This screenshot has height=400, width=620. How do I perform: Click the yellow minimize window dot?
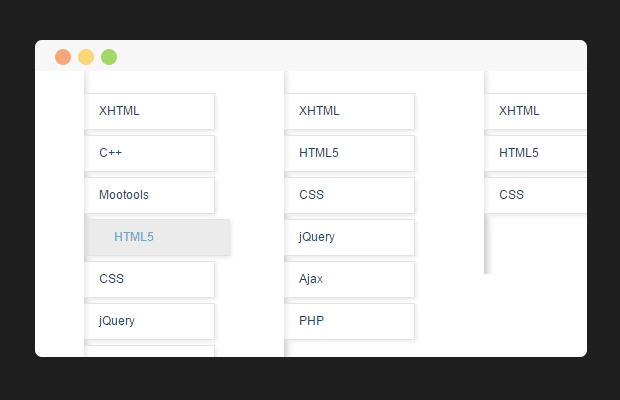point(86,57)
